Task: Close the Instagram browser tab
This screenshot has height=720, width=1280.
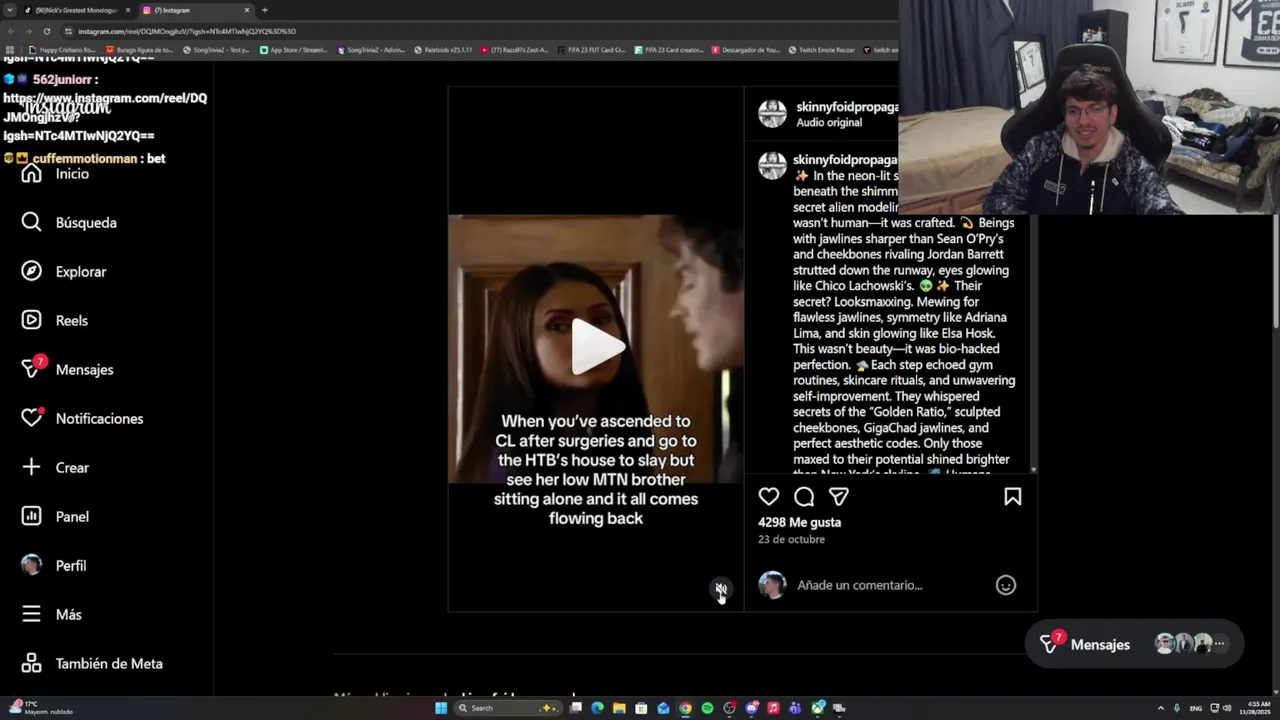Action: (x=247, y=10)
